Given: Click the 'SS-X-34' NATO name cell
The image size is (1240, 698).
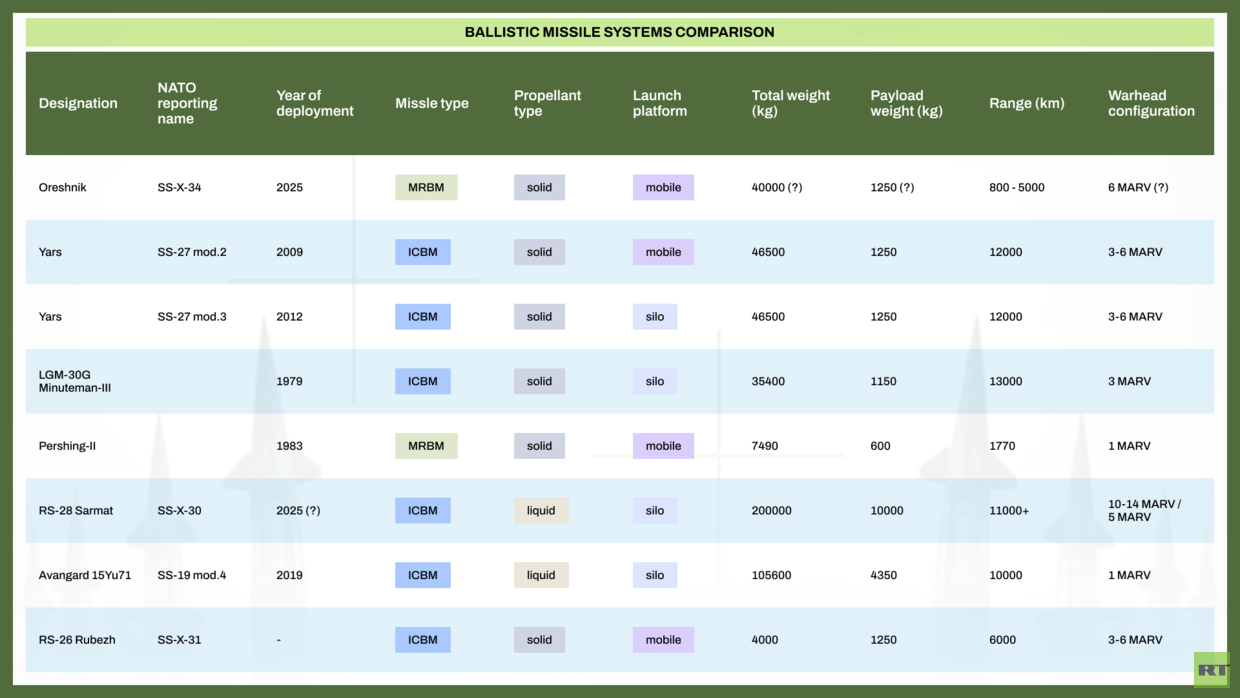Looking at the screenshot, I should 179,187.
